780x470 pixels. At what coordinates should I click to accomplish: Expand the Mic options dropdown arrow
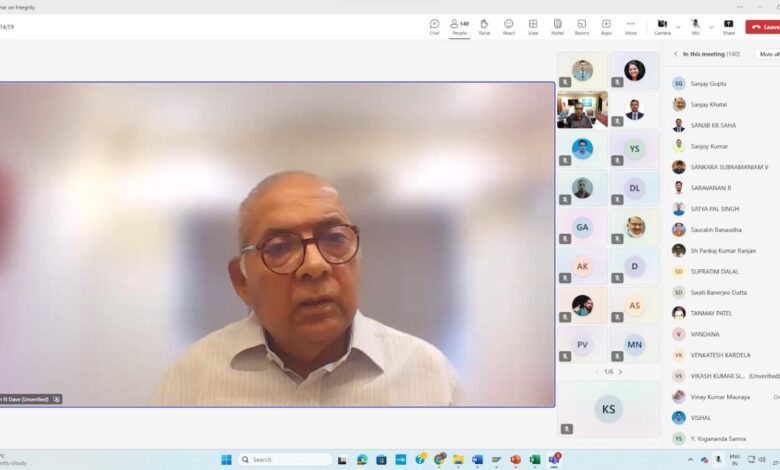click(710, 27)
